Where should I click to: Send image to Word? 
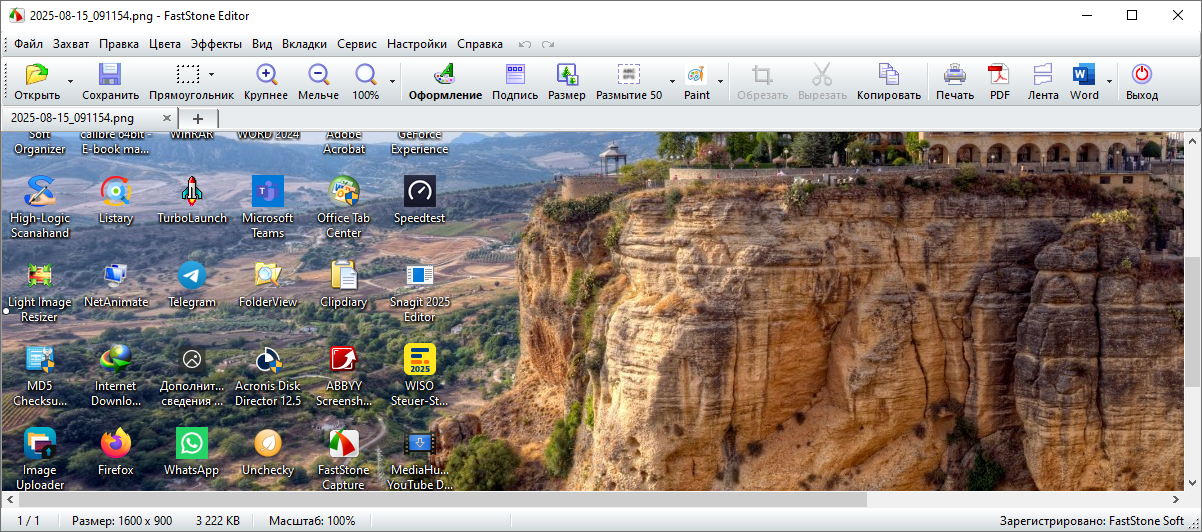1084,82
